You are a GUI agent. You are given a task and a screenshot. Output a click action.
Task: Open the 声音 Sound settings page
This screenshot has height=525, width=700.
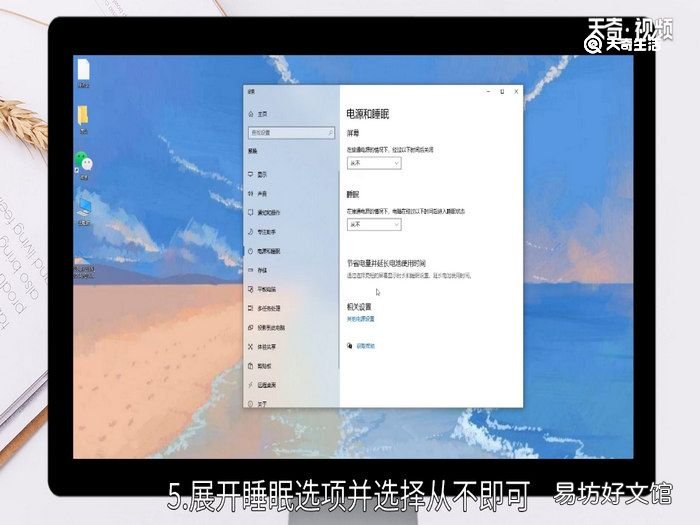point(258,194)
